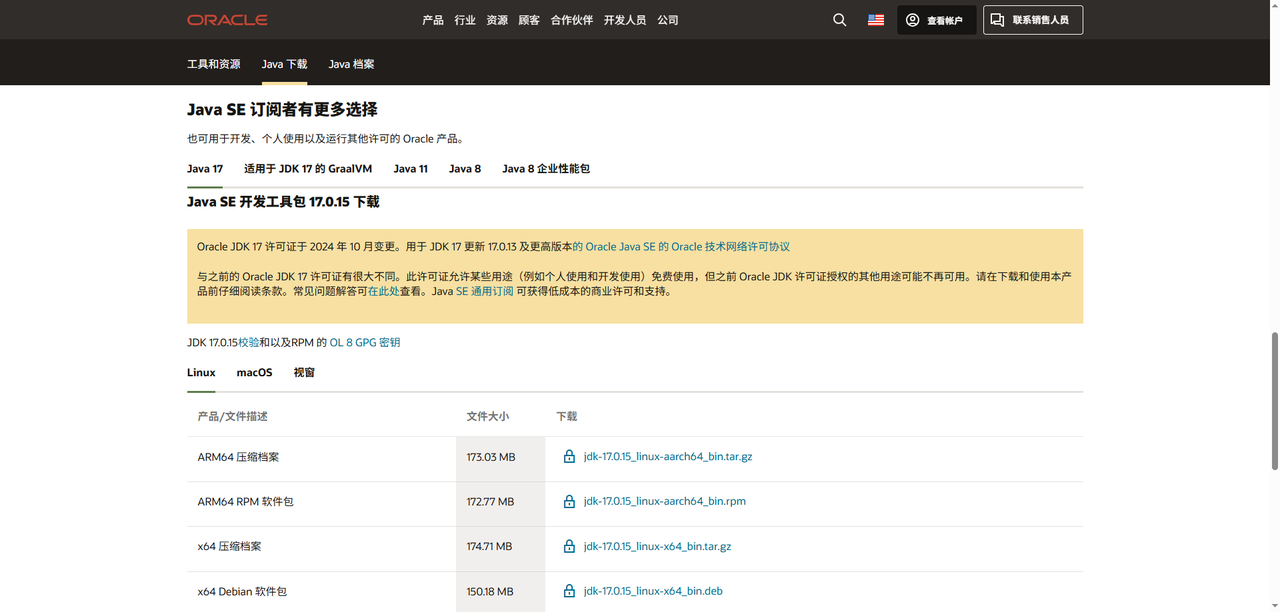Open the search magnifier icon
This screenshot has width=1280, height=612.
click(840, 20)
